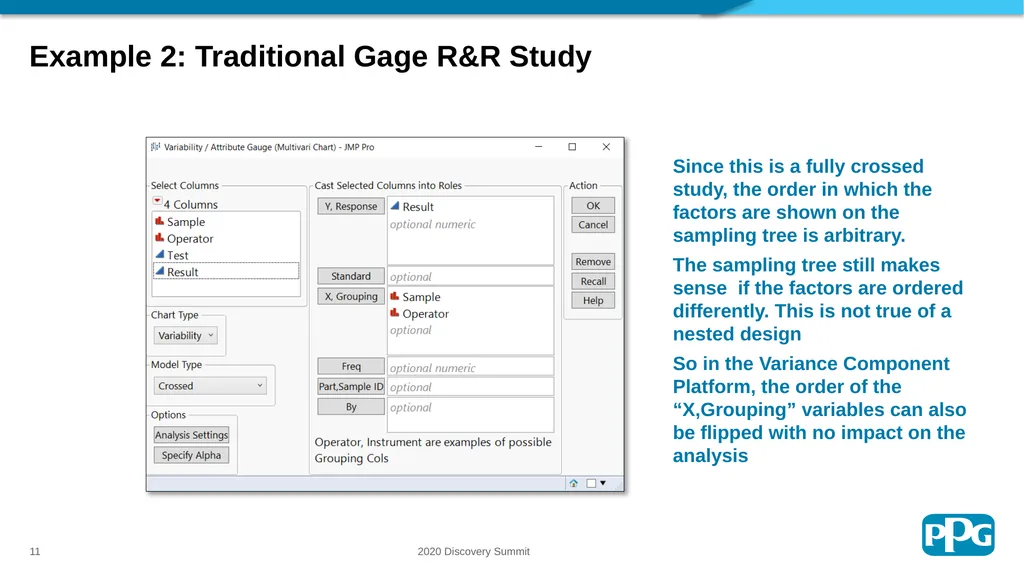
Task: Click the red nominal icon beside Sample column
Action: pyautogui.click(x=159, y=222)
